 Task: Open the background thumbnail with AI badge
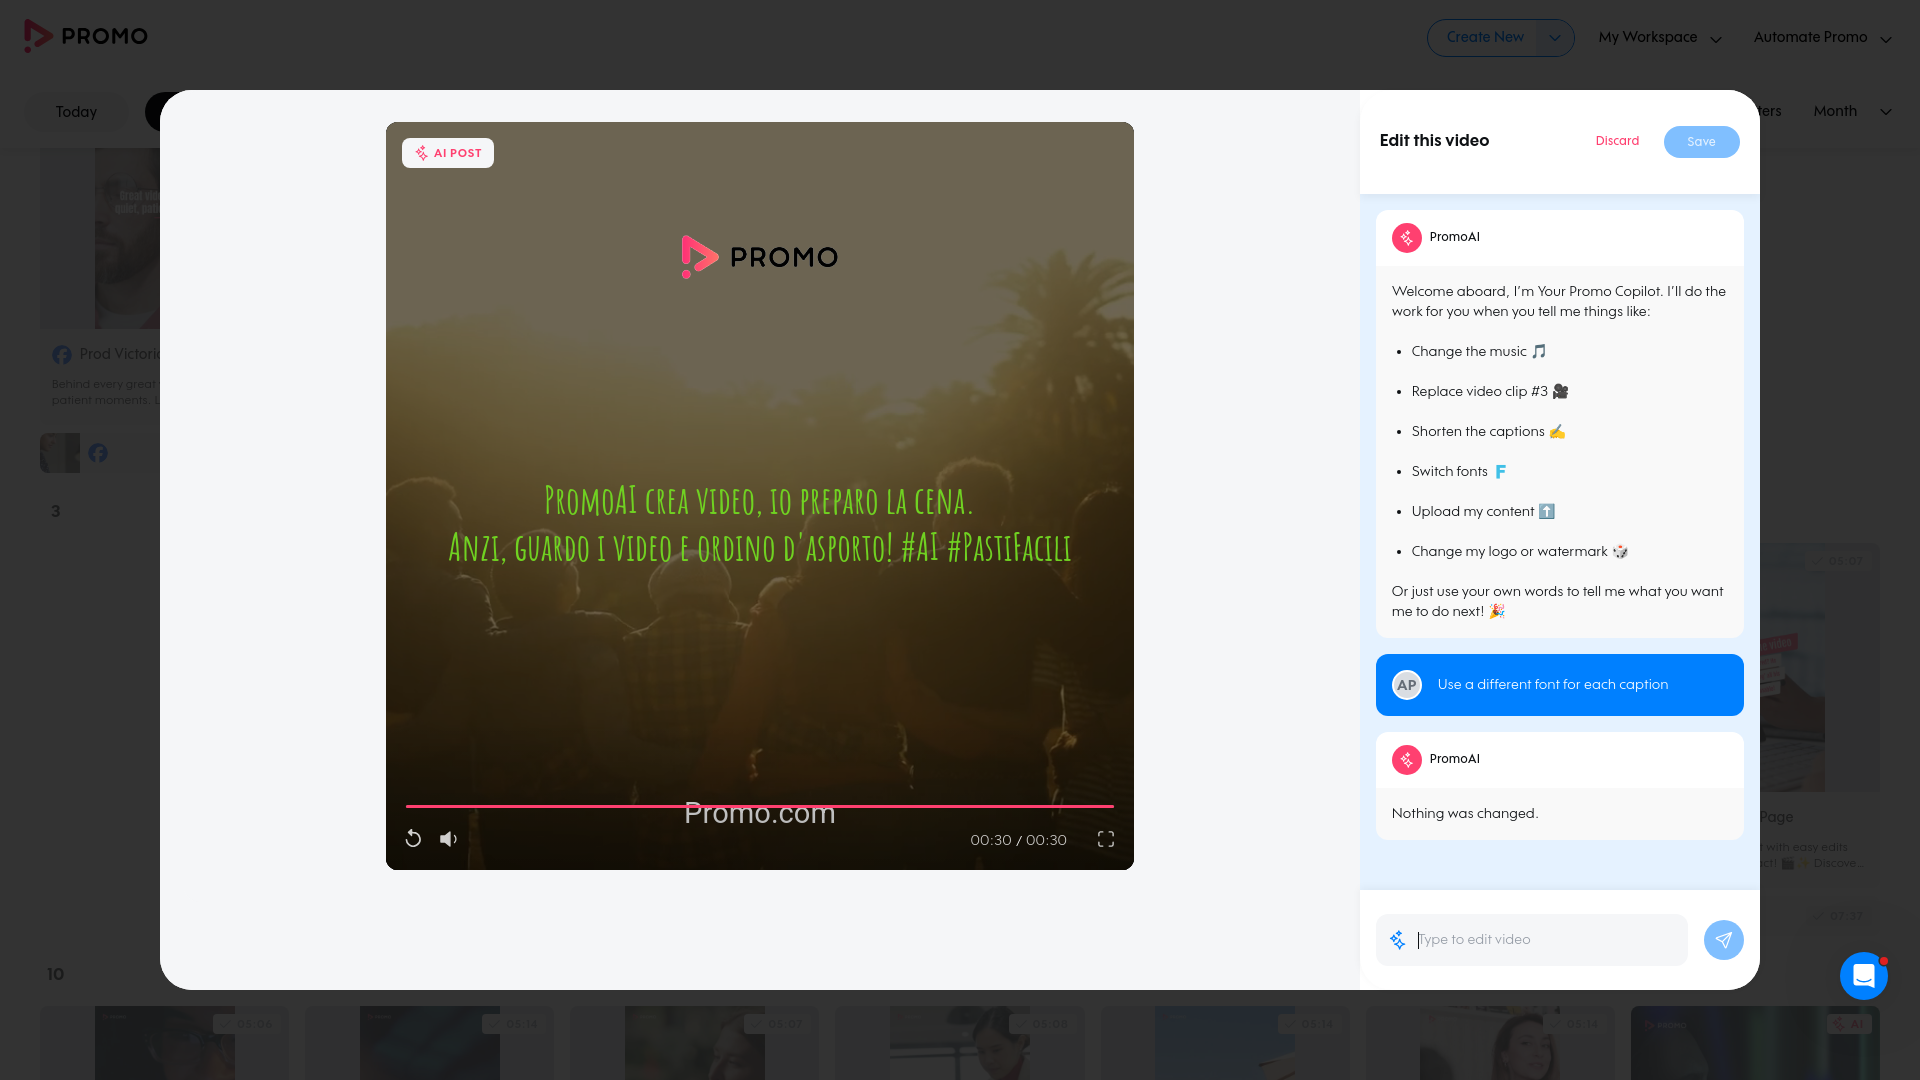click(1755, 1043)
